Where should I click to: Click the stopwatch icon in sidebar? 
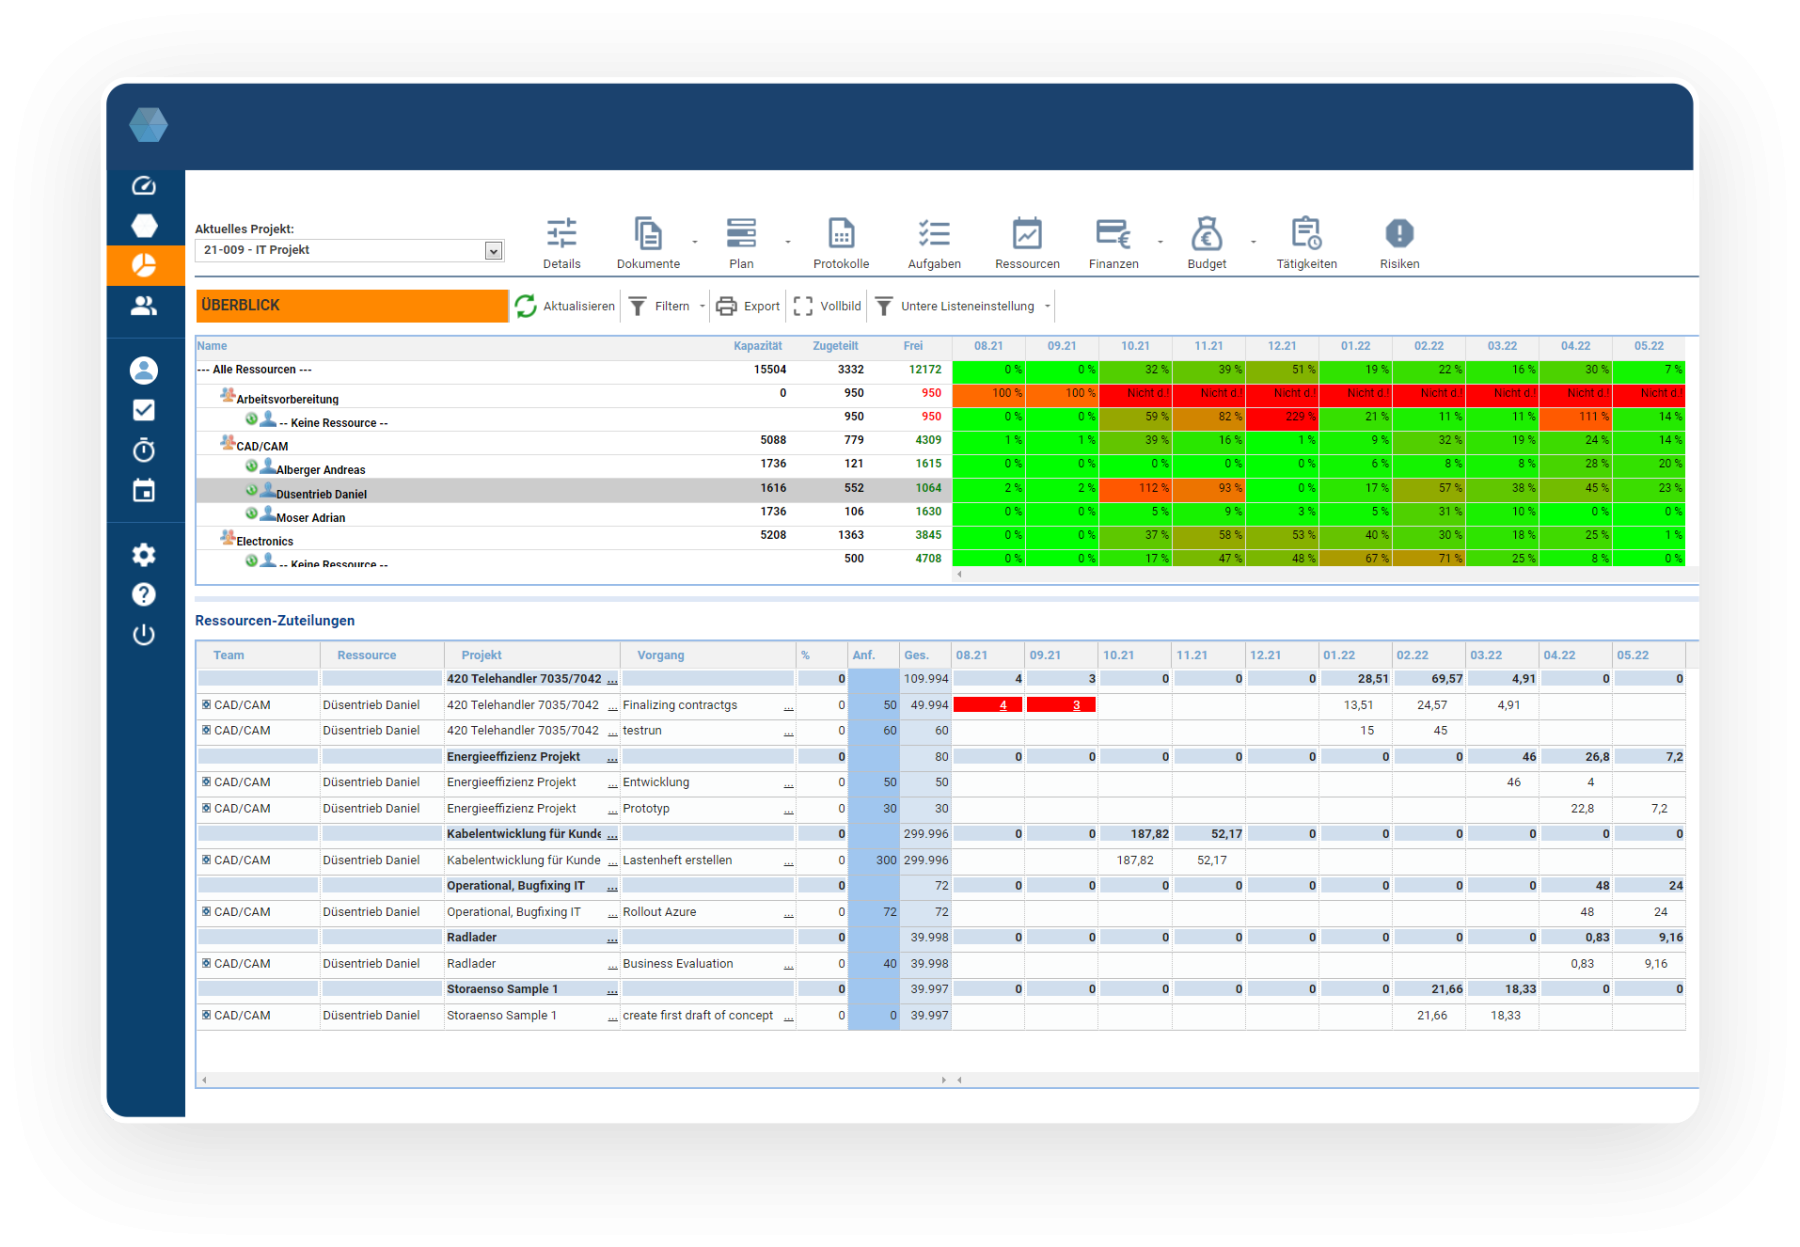[x=144, y=451]
